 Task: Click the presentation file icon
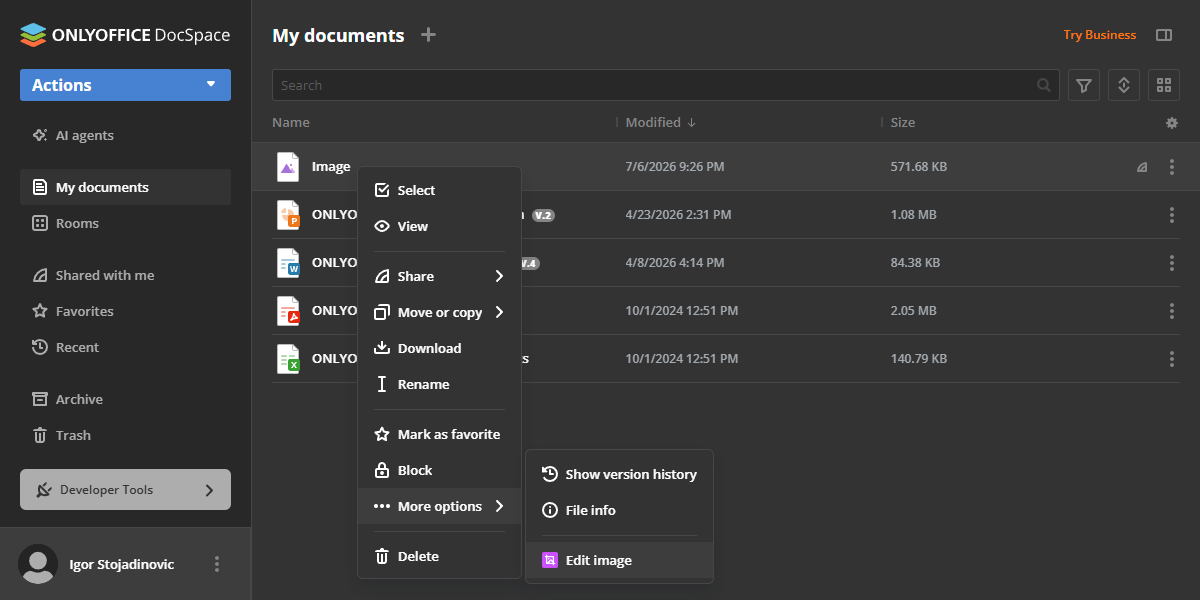tap(288, 215)
